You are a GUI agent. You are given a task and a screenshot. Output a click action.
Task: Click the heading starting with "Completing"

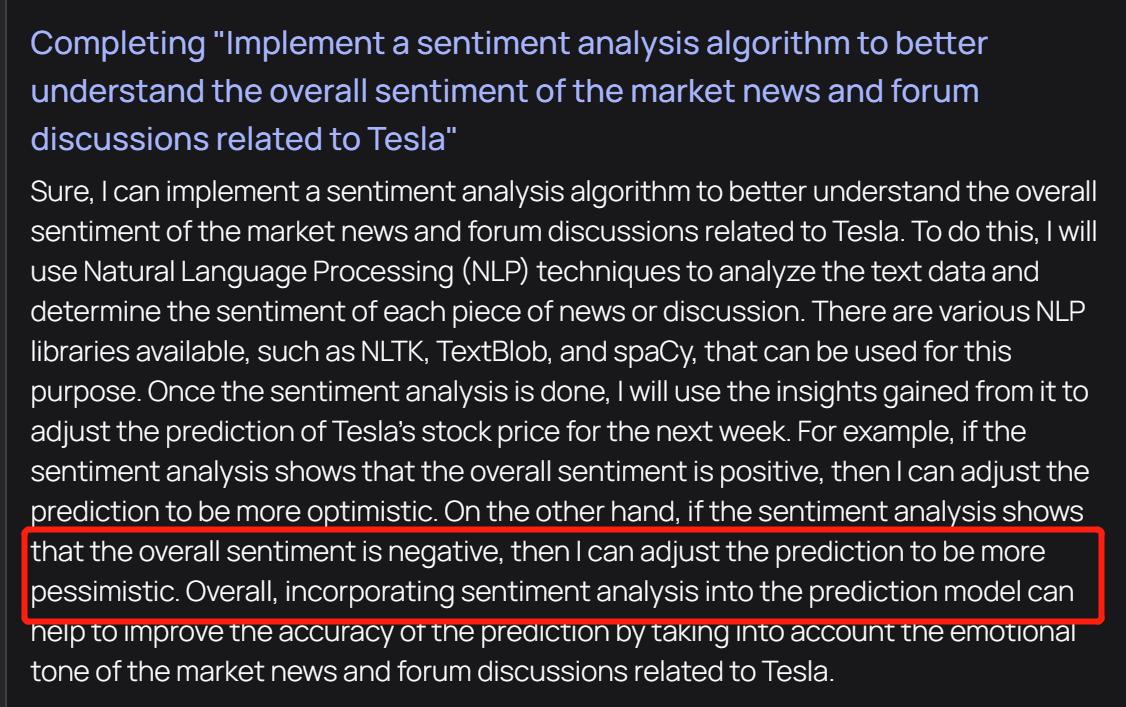[x=509, y=45]
